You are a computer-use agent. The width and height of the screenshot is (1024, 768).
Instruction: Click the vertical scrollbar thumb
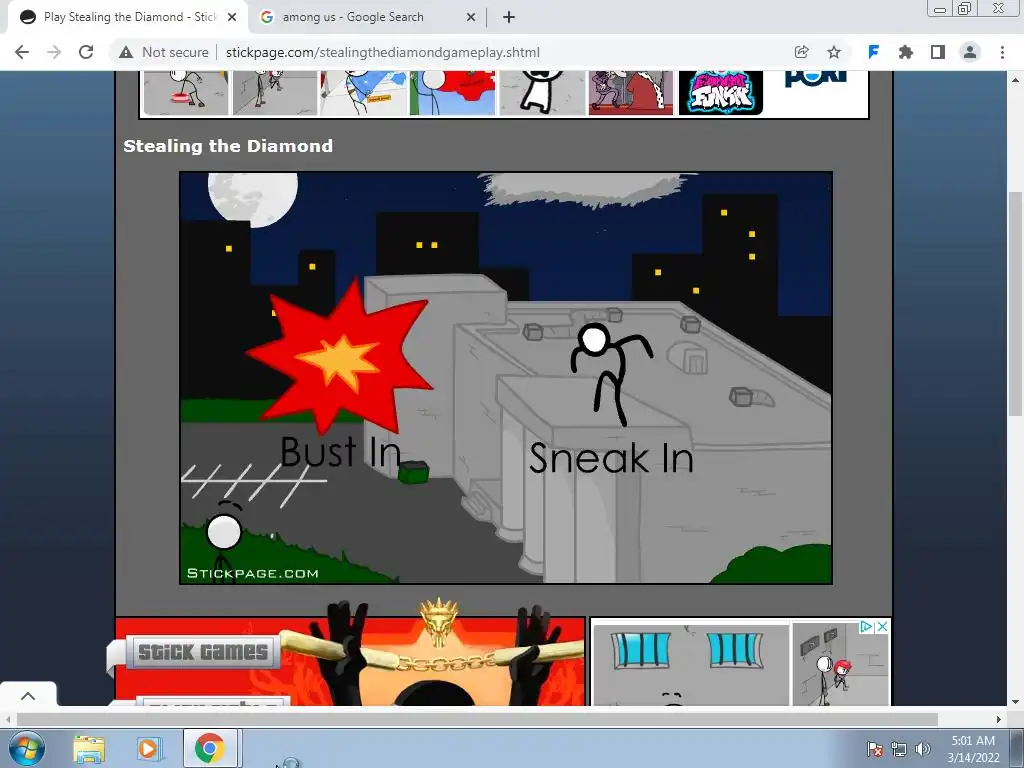[x=1015, y=304]
